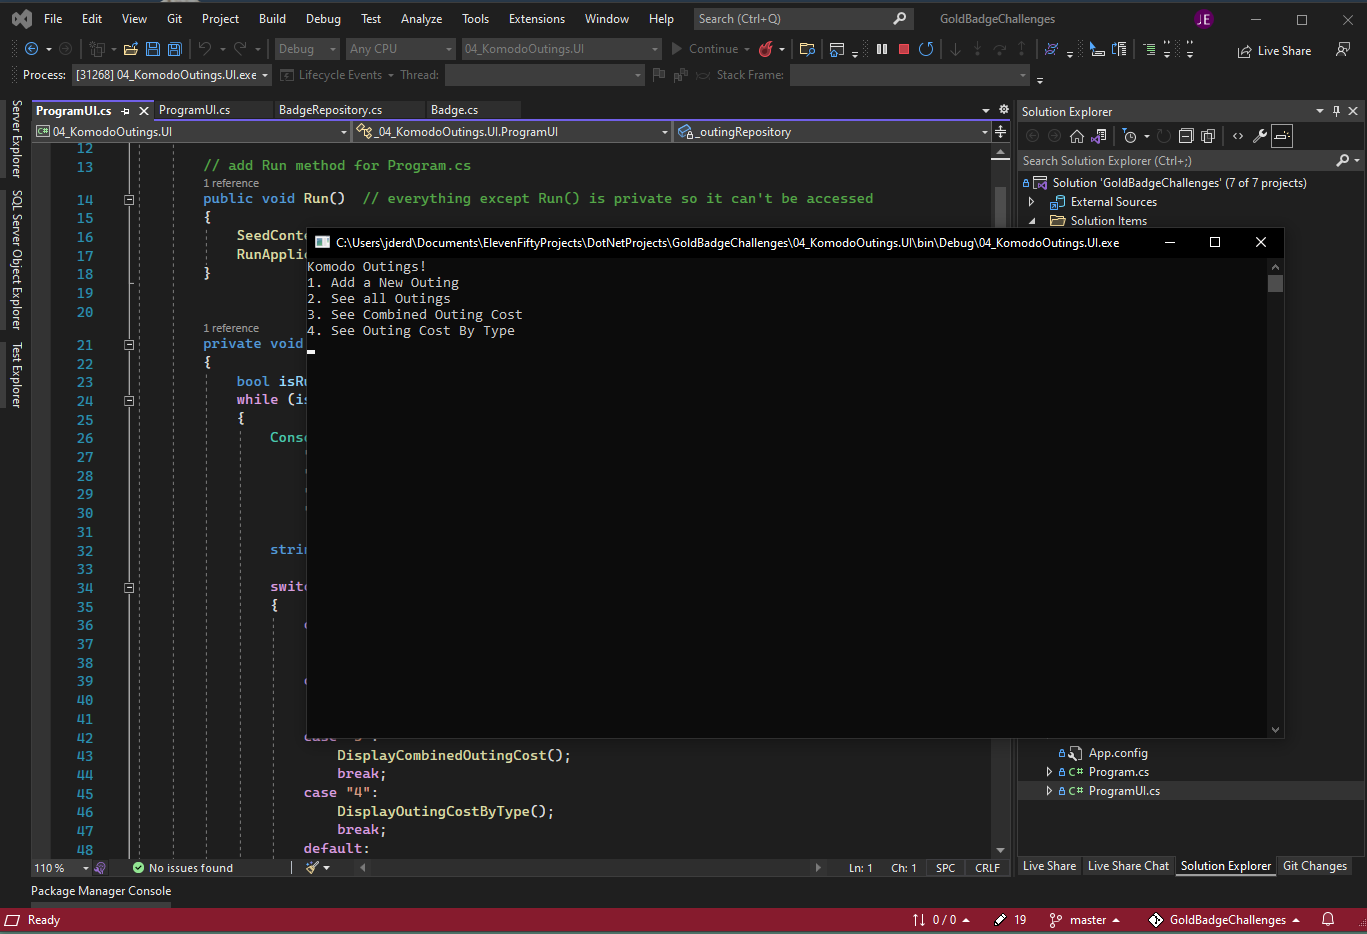Click the user account badge JE
Image resolution: width=1367 pixels, height=934 pixels.
pos(1204,19)
